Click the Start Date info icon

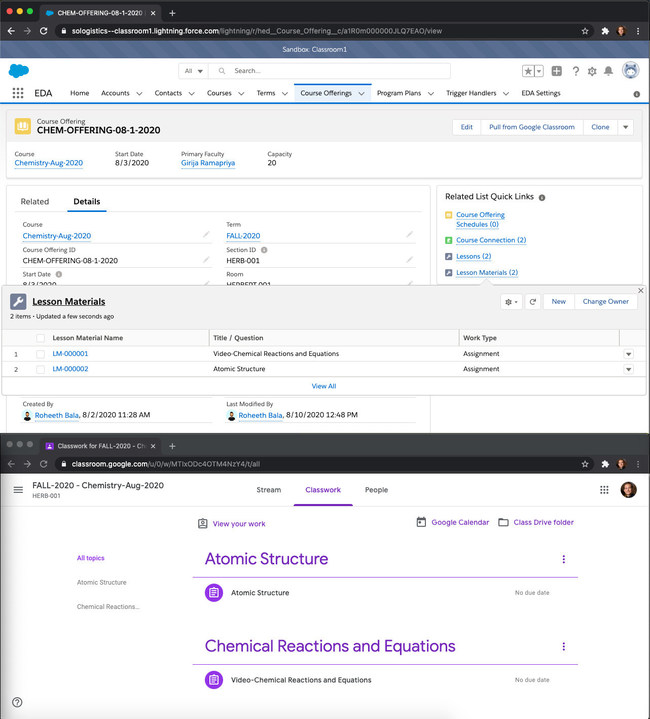pos(59,274)
